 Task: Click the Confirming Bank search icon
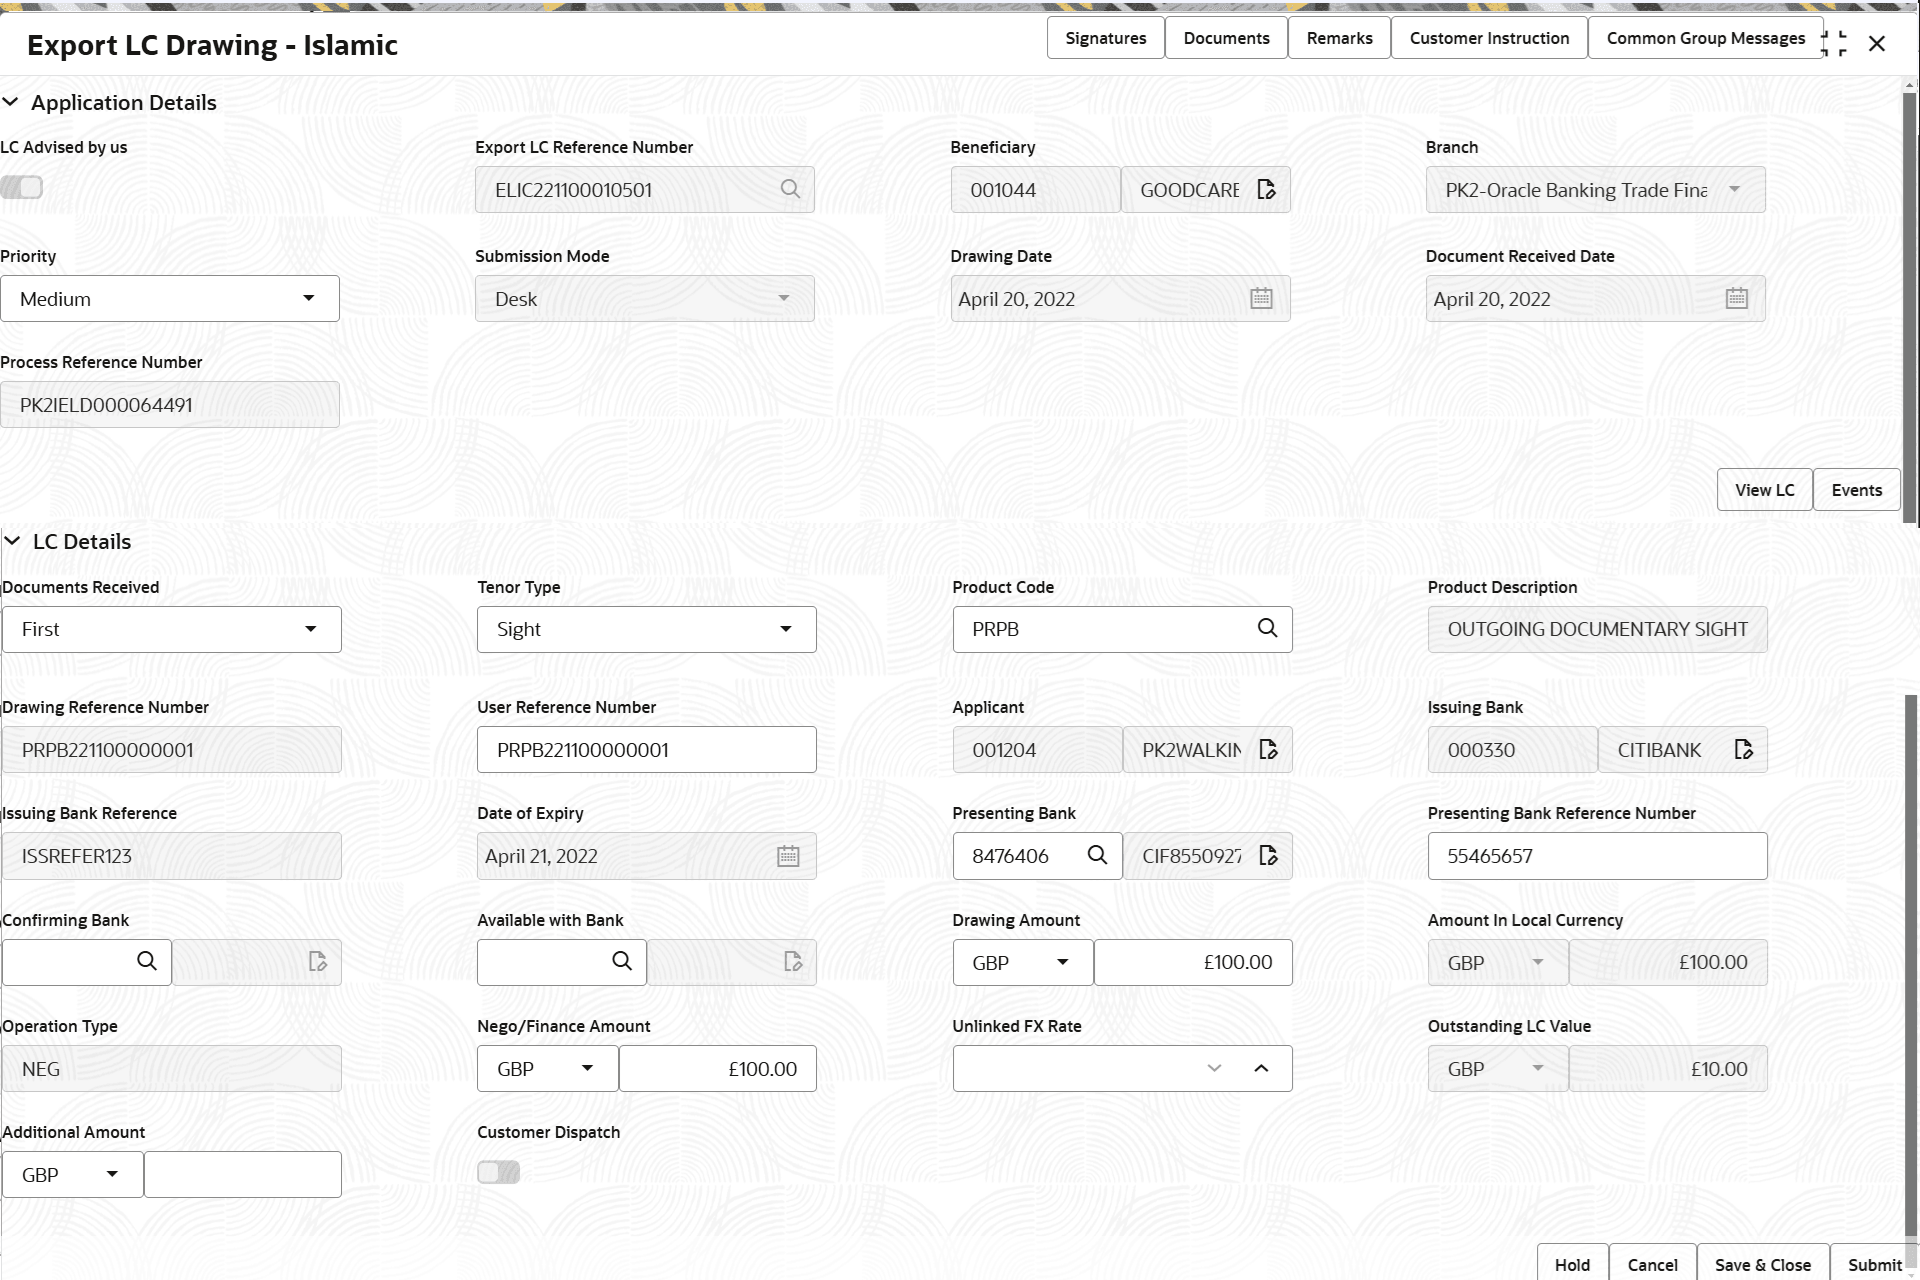(147, 961)
